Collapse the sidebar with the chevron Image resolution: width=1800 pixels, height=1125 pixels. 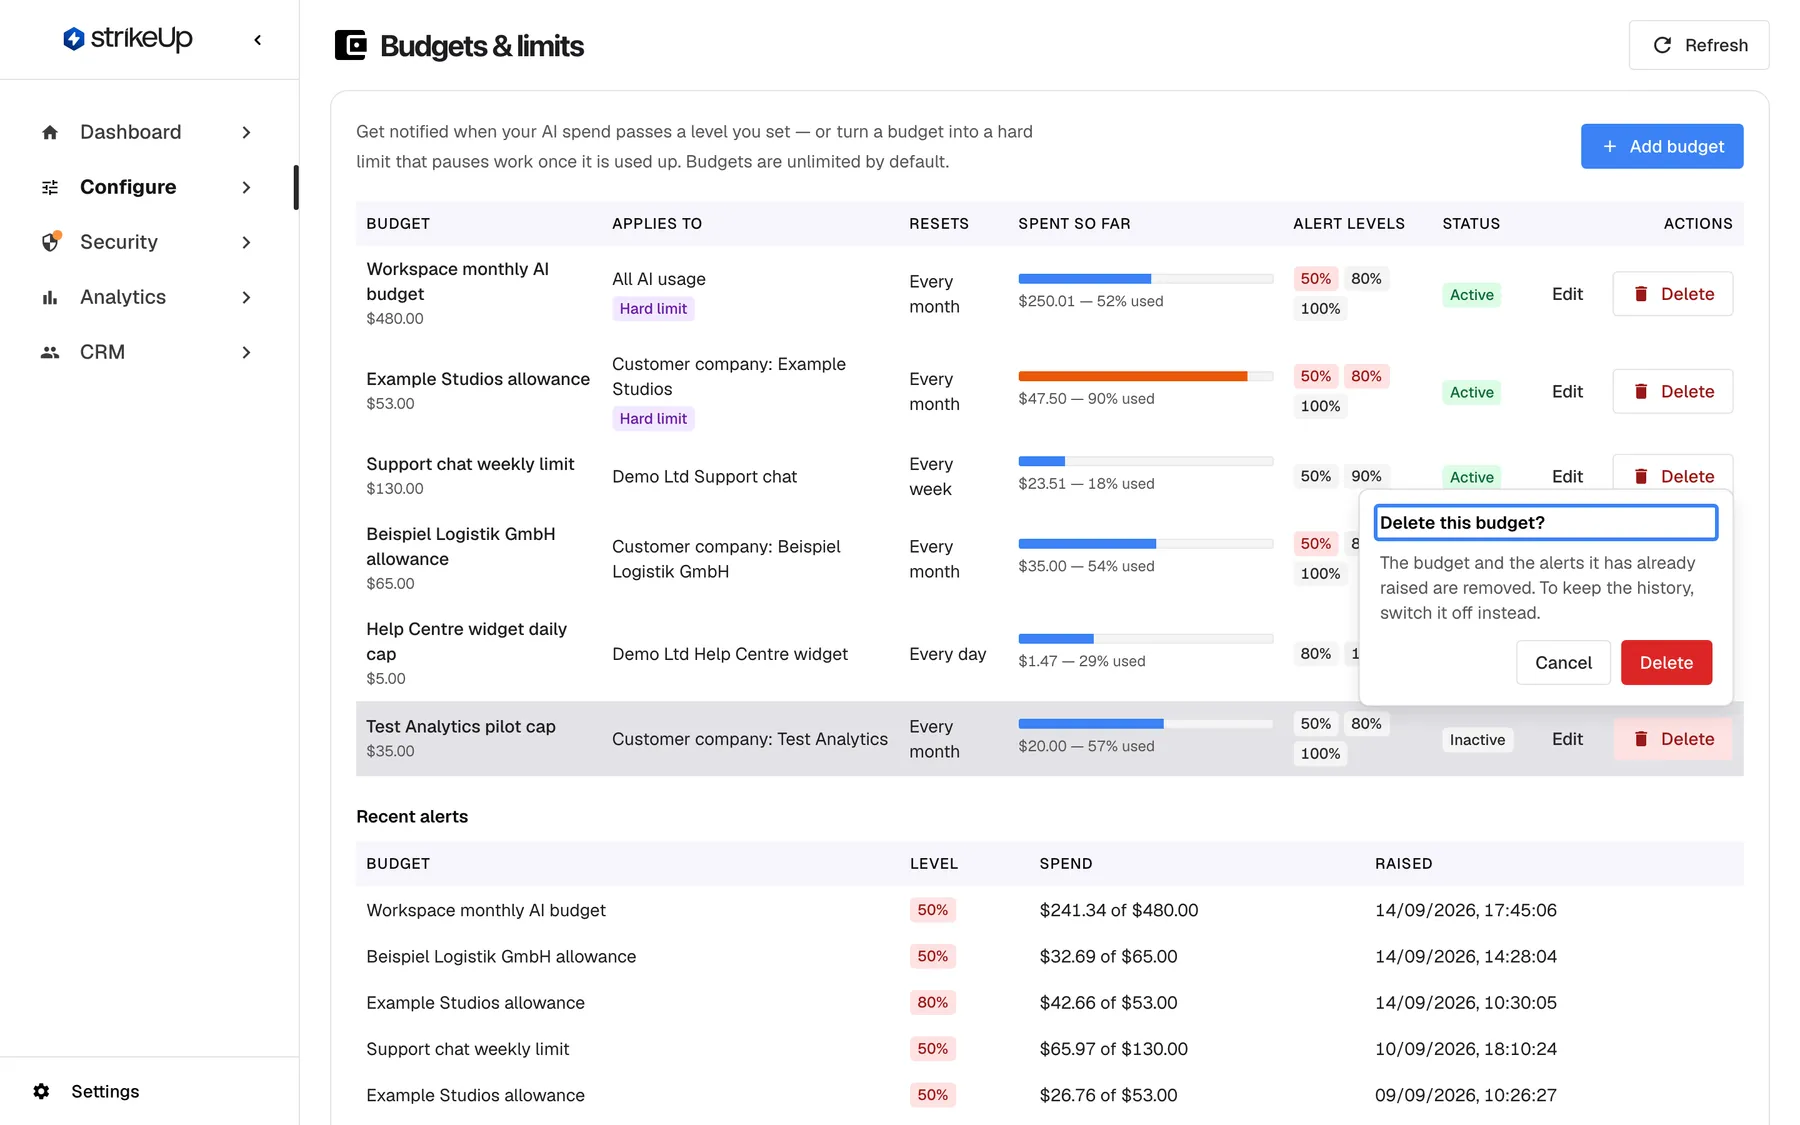[258, 40]
